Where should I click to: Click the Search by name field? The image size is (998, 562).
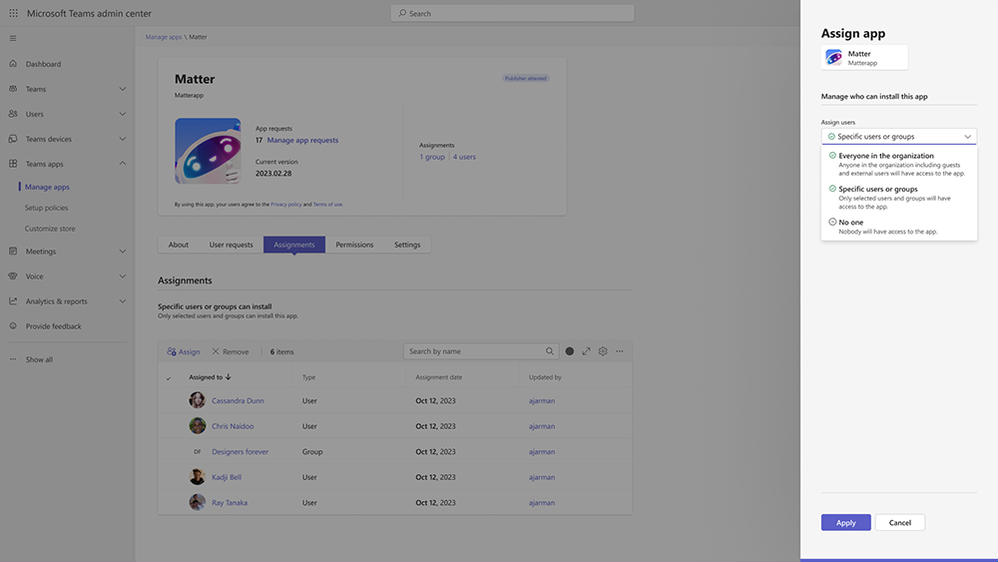481,351
